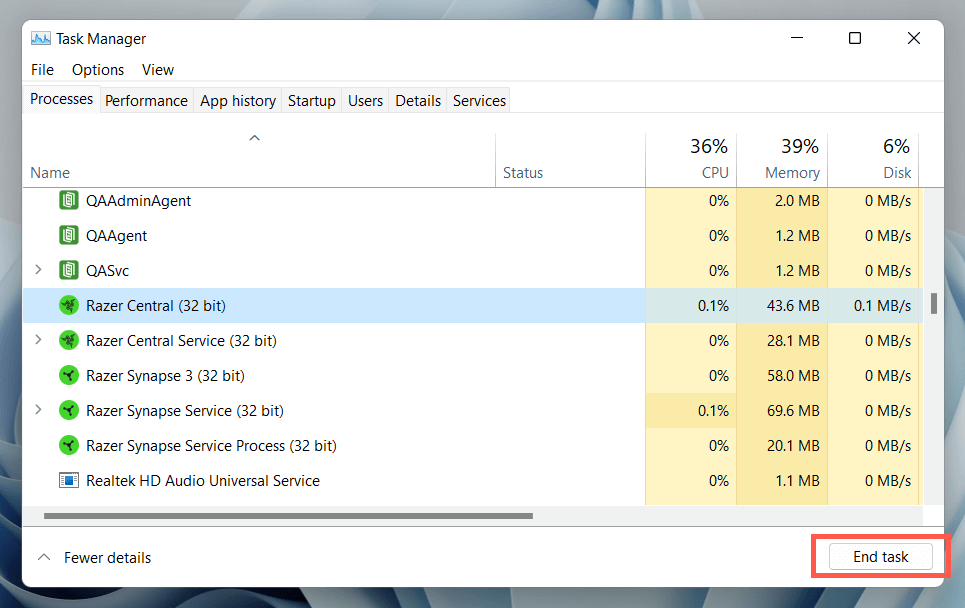Click the 43.6 MB memory value
Screen dimensions: 965x608
click(x=793, y=306)
